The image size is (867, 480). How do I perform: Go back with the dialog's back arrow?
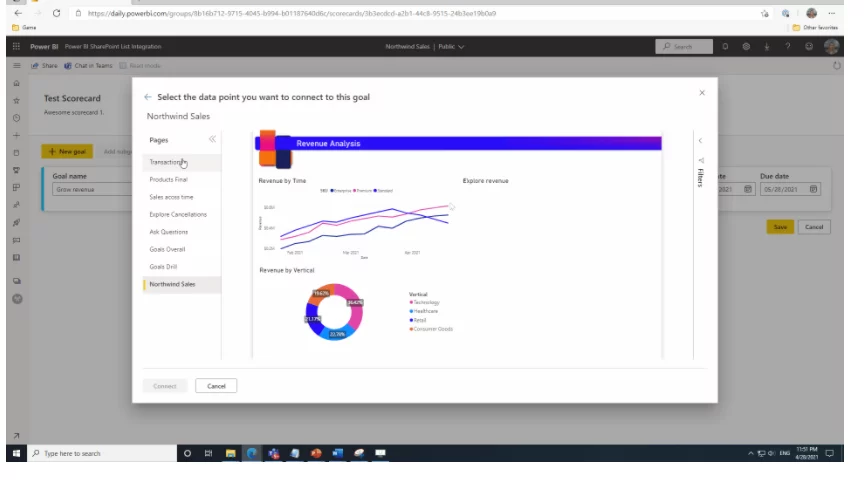(148, 97)
